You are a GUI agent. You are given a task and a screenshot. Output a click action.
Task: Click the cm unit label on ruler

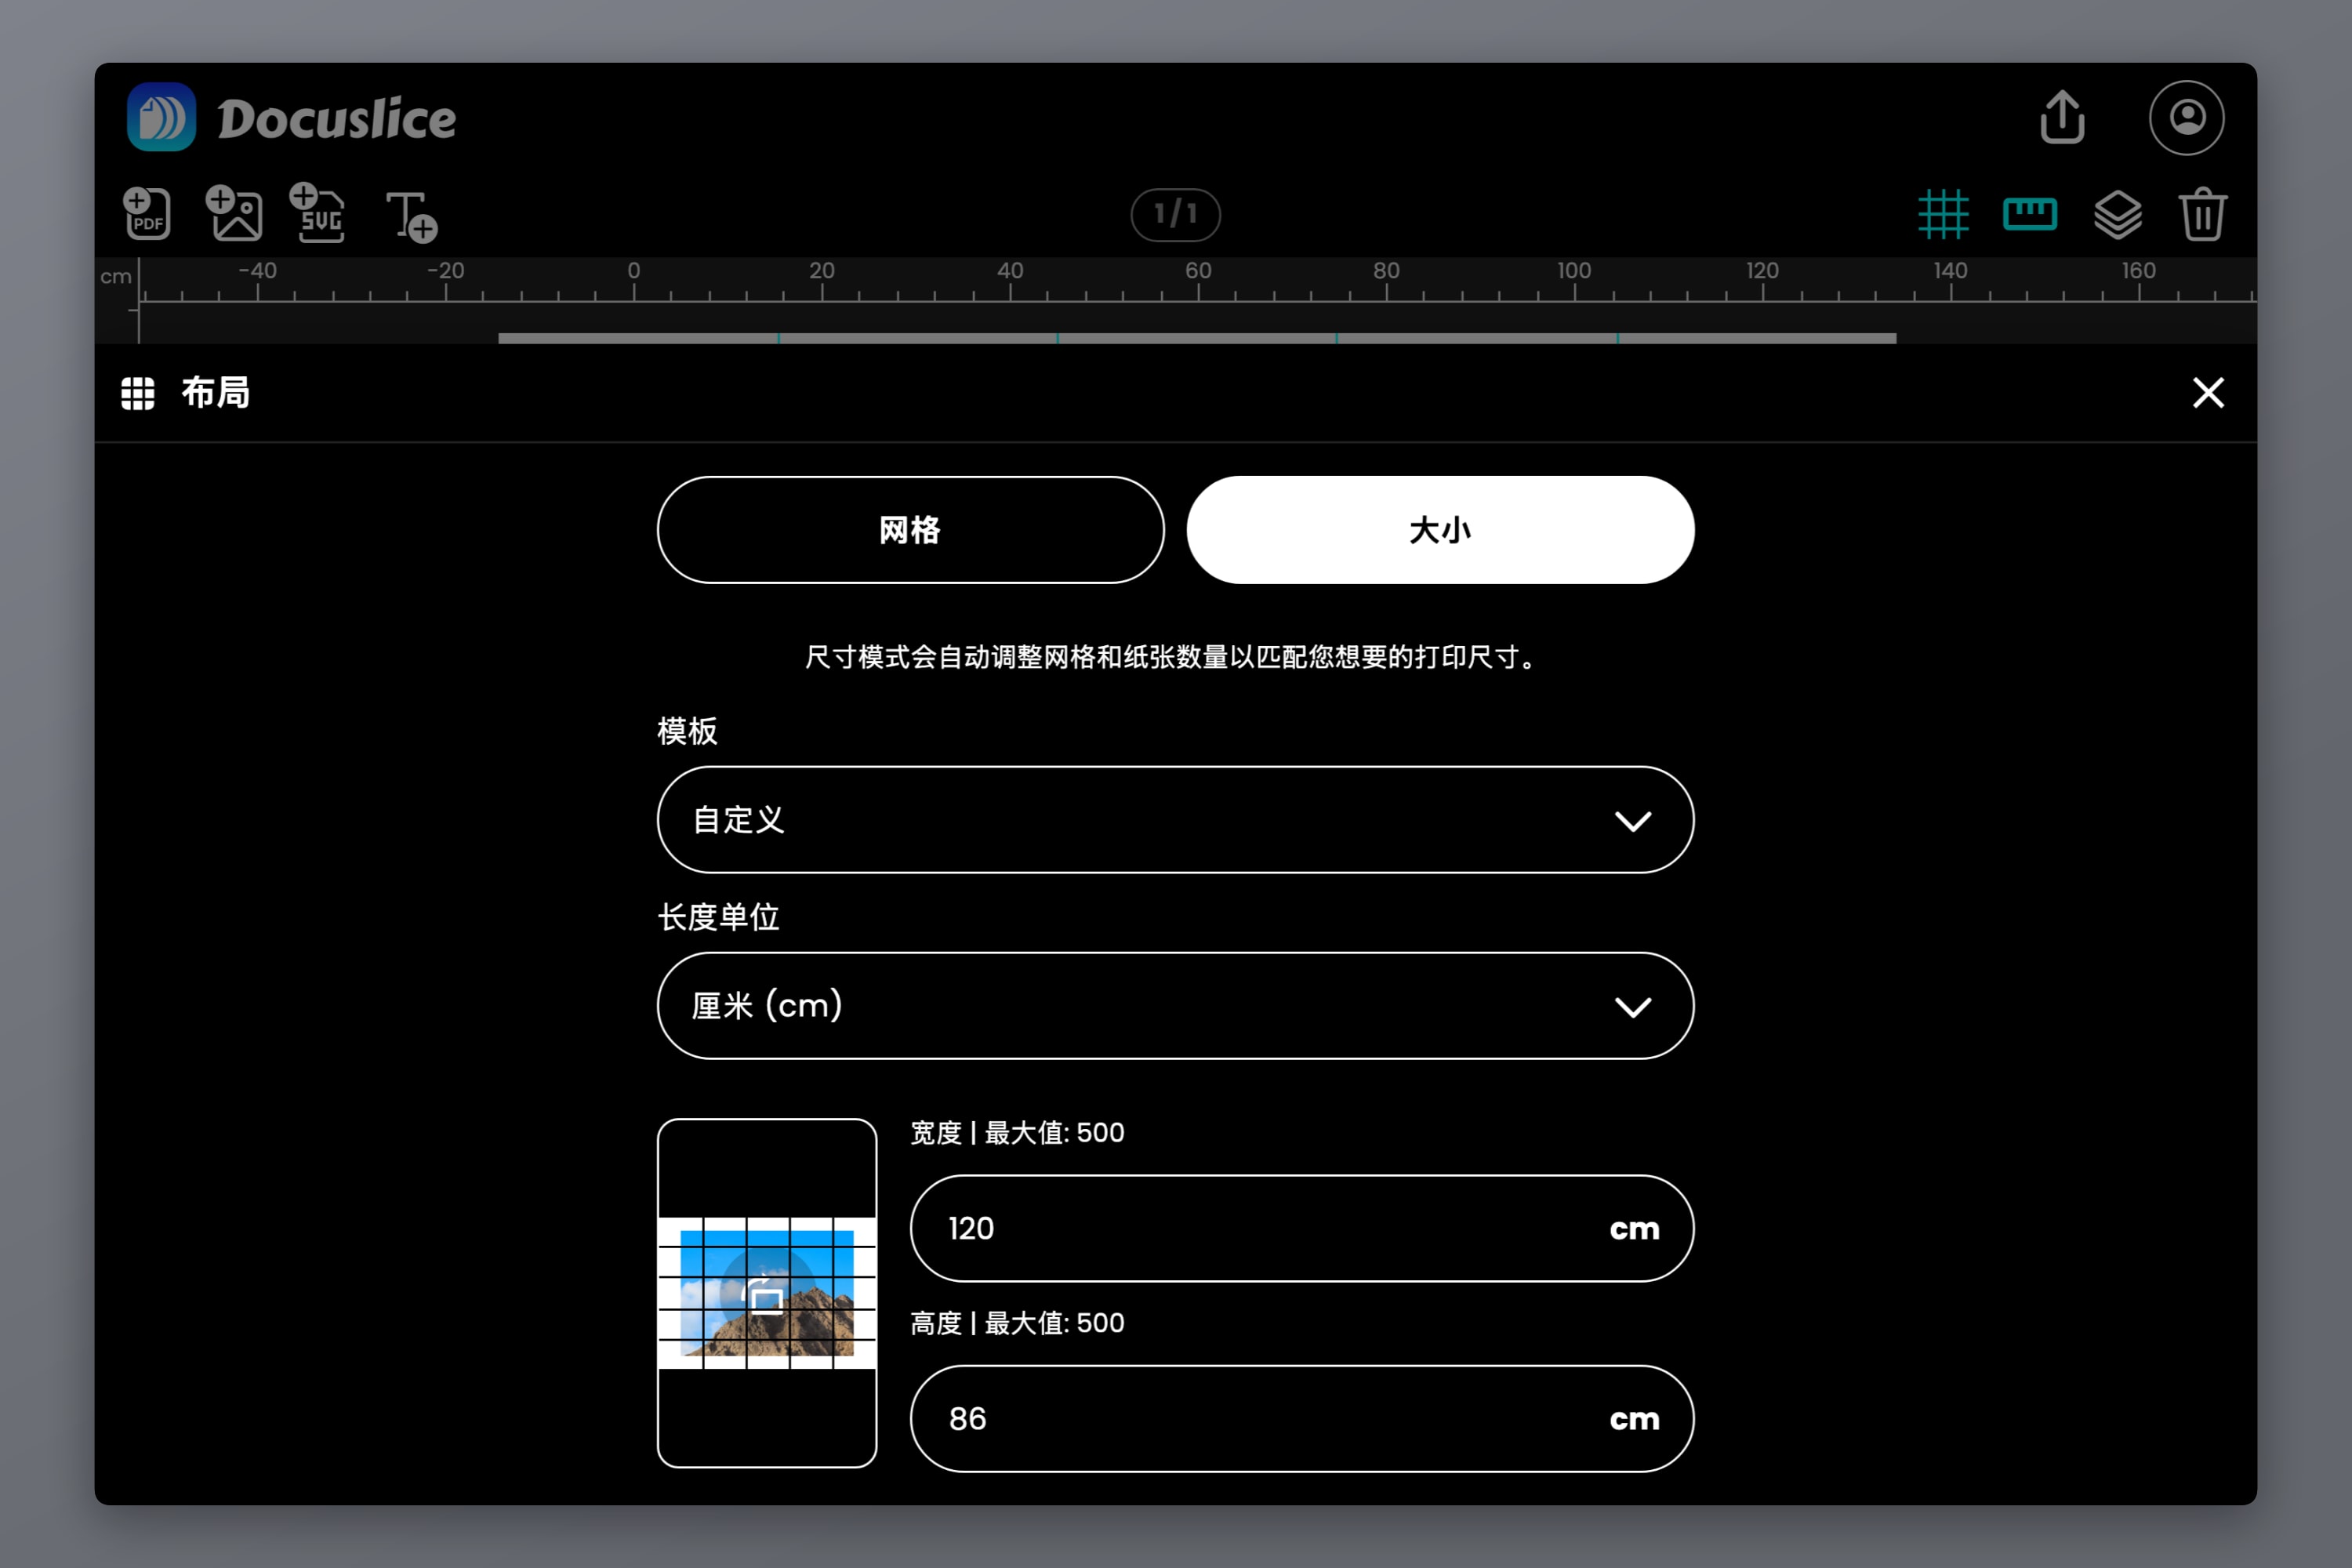click(x=116, y=276)
